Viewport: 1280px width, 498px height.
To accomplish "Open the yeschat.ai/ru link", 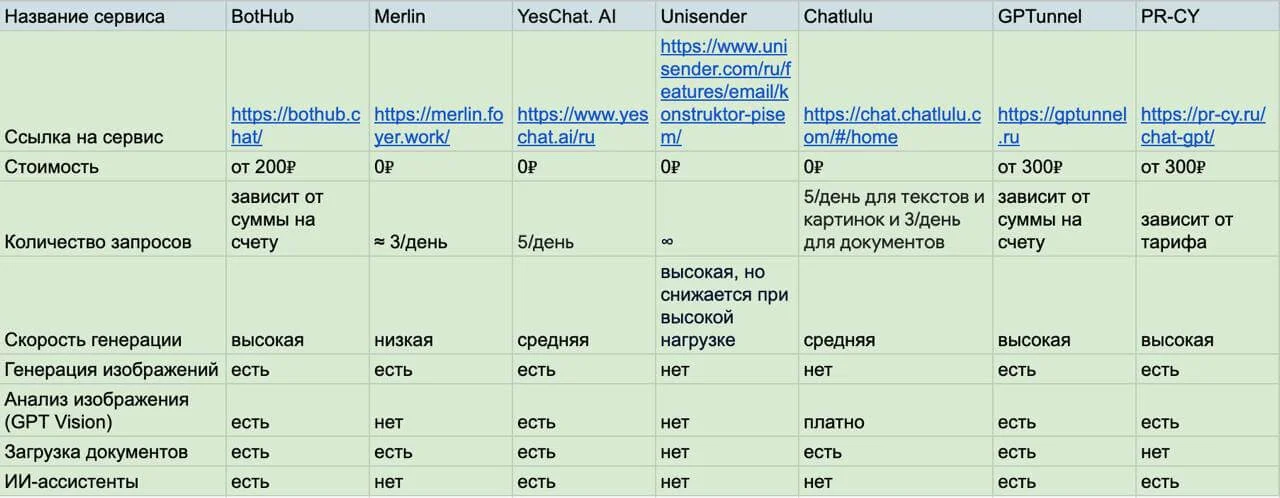I will tap(582, 115).
